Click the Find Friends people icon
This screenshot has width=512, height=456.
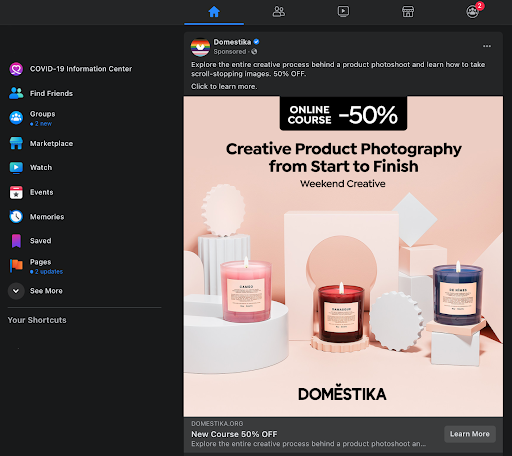click(16, 93)
